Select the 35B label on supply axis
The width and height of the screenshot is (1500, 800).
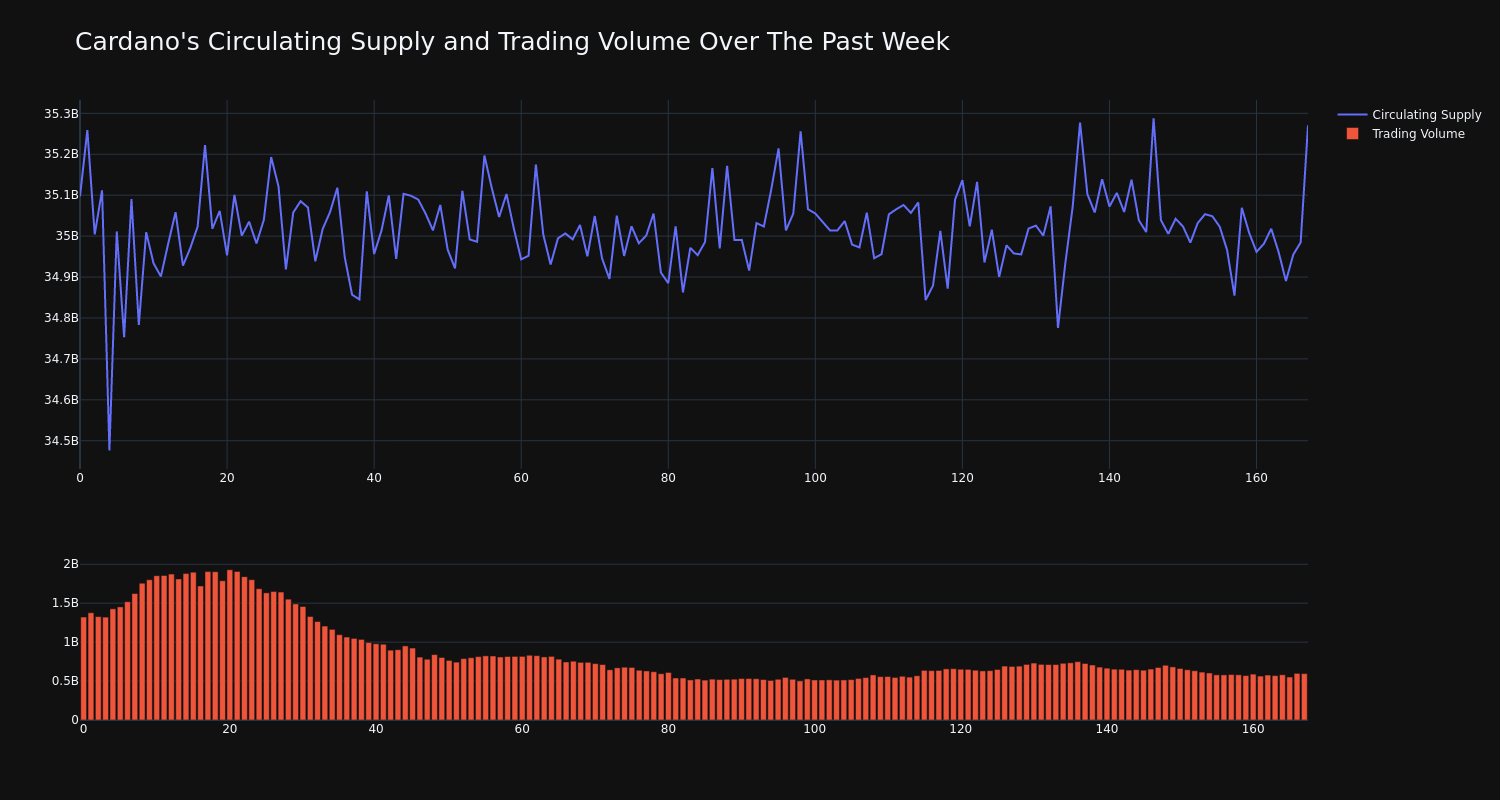coord(67,236)
